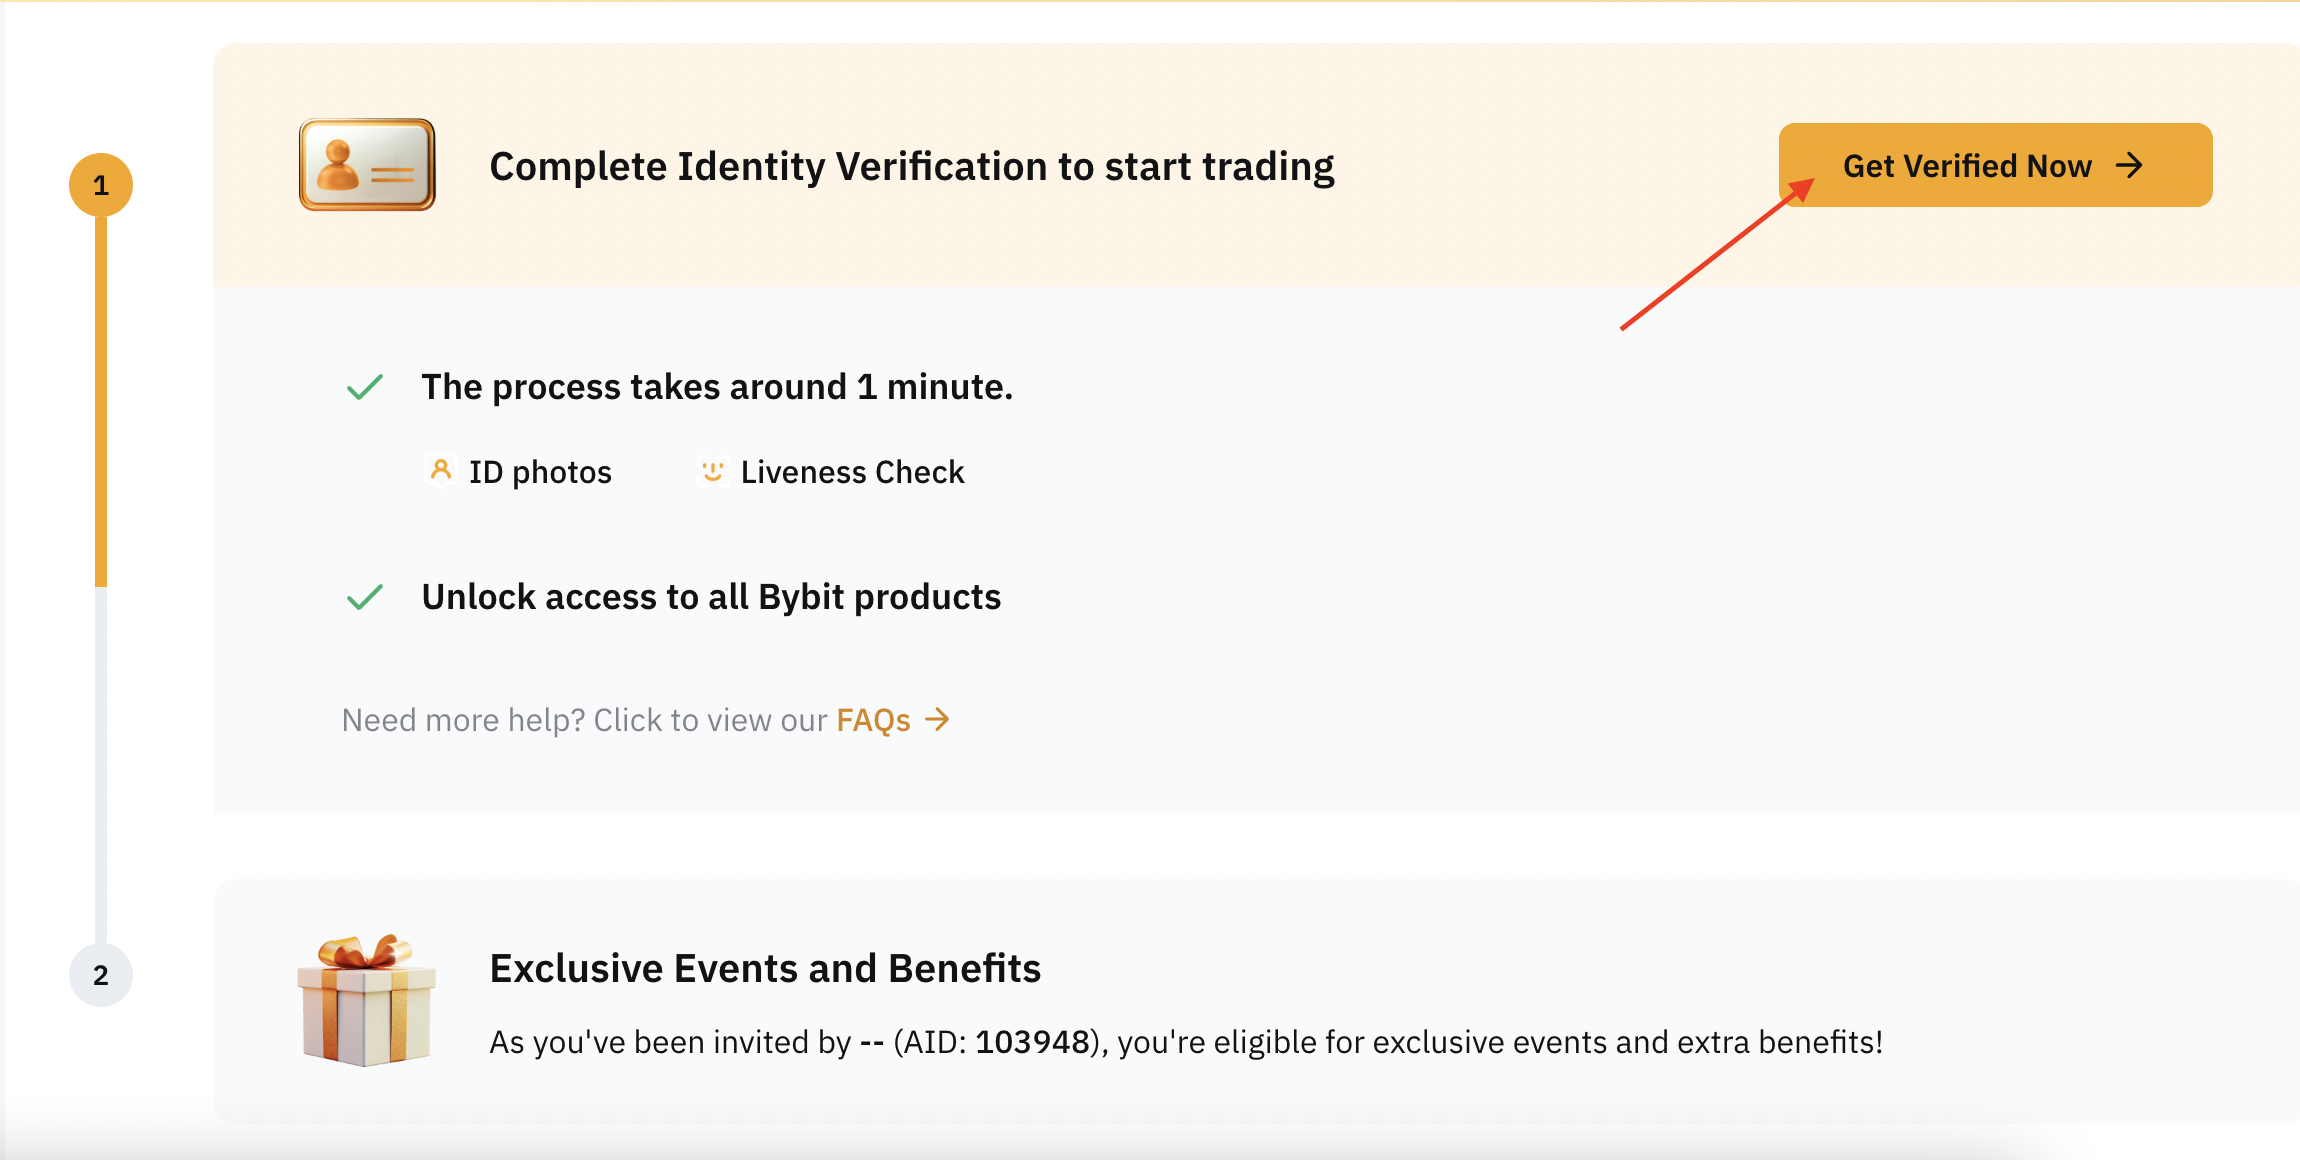
Task: Click the ID photos label
Action: [x=540, y=472]
